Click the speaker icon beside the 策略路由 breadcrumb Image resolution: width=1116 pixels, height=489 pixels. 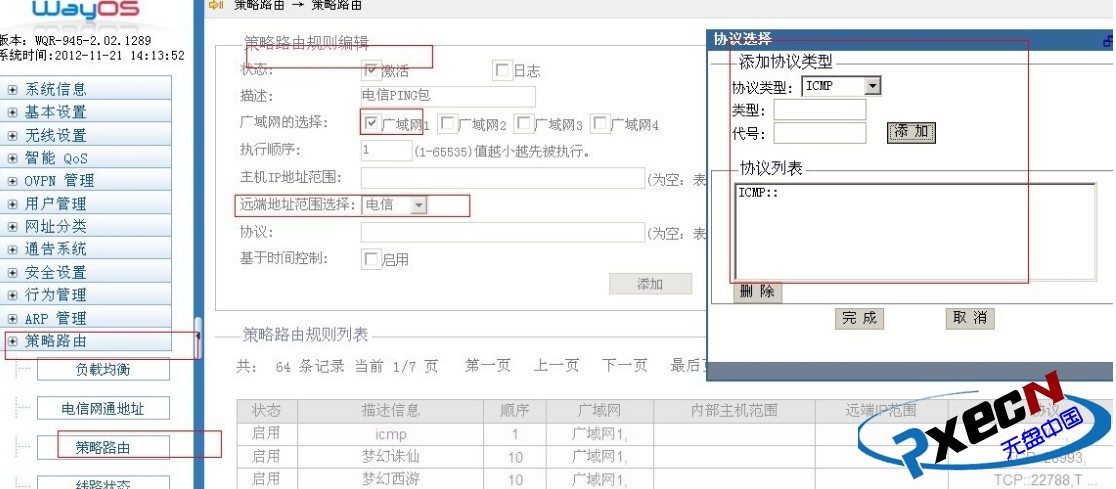click(x=214, y=5)
